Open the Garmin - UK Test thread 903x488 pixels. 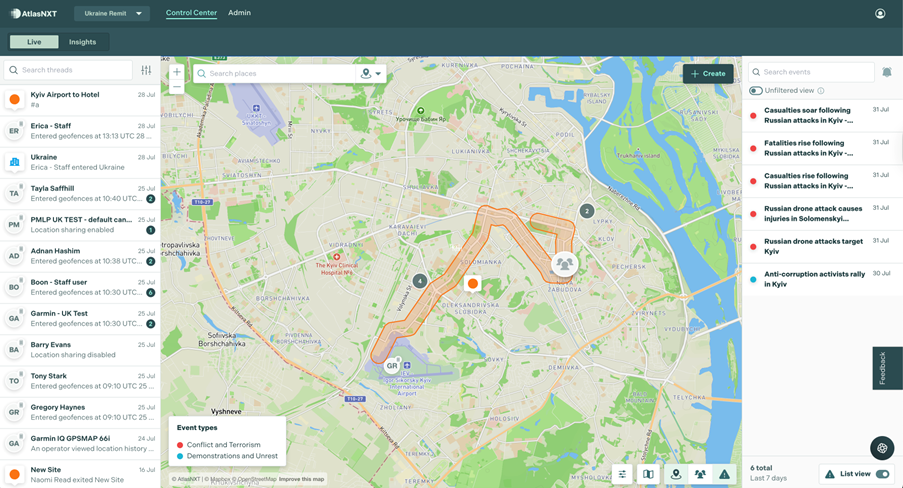click(x=80, y=318)
